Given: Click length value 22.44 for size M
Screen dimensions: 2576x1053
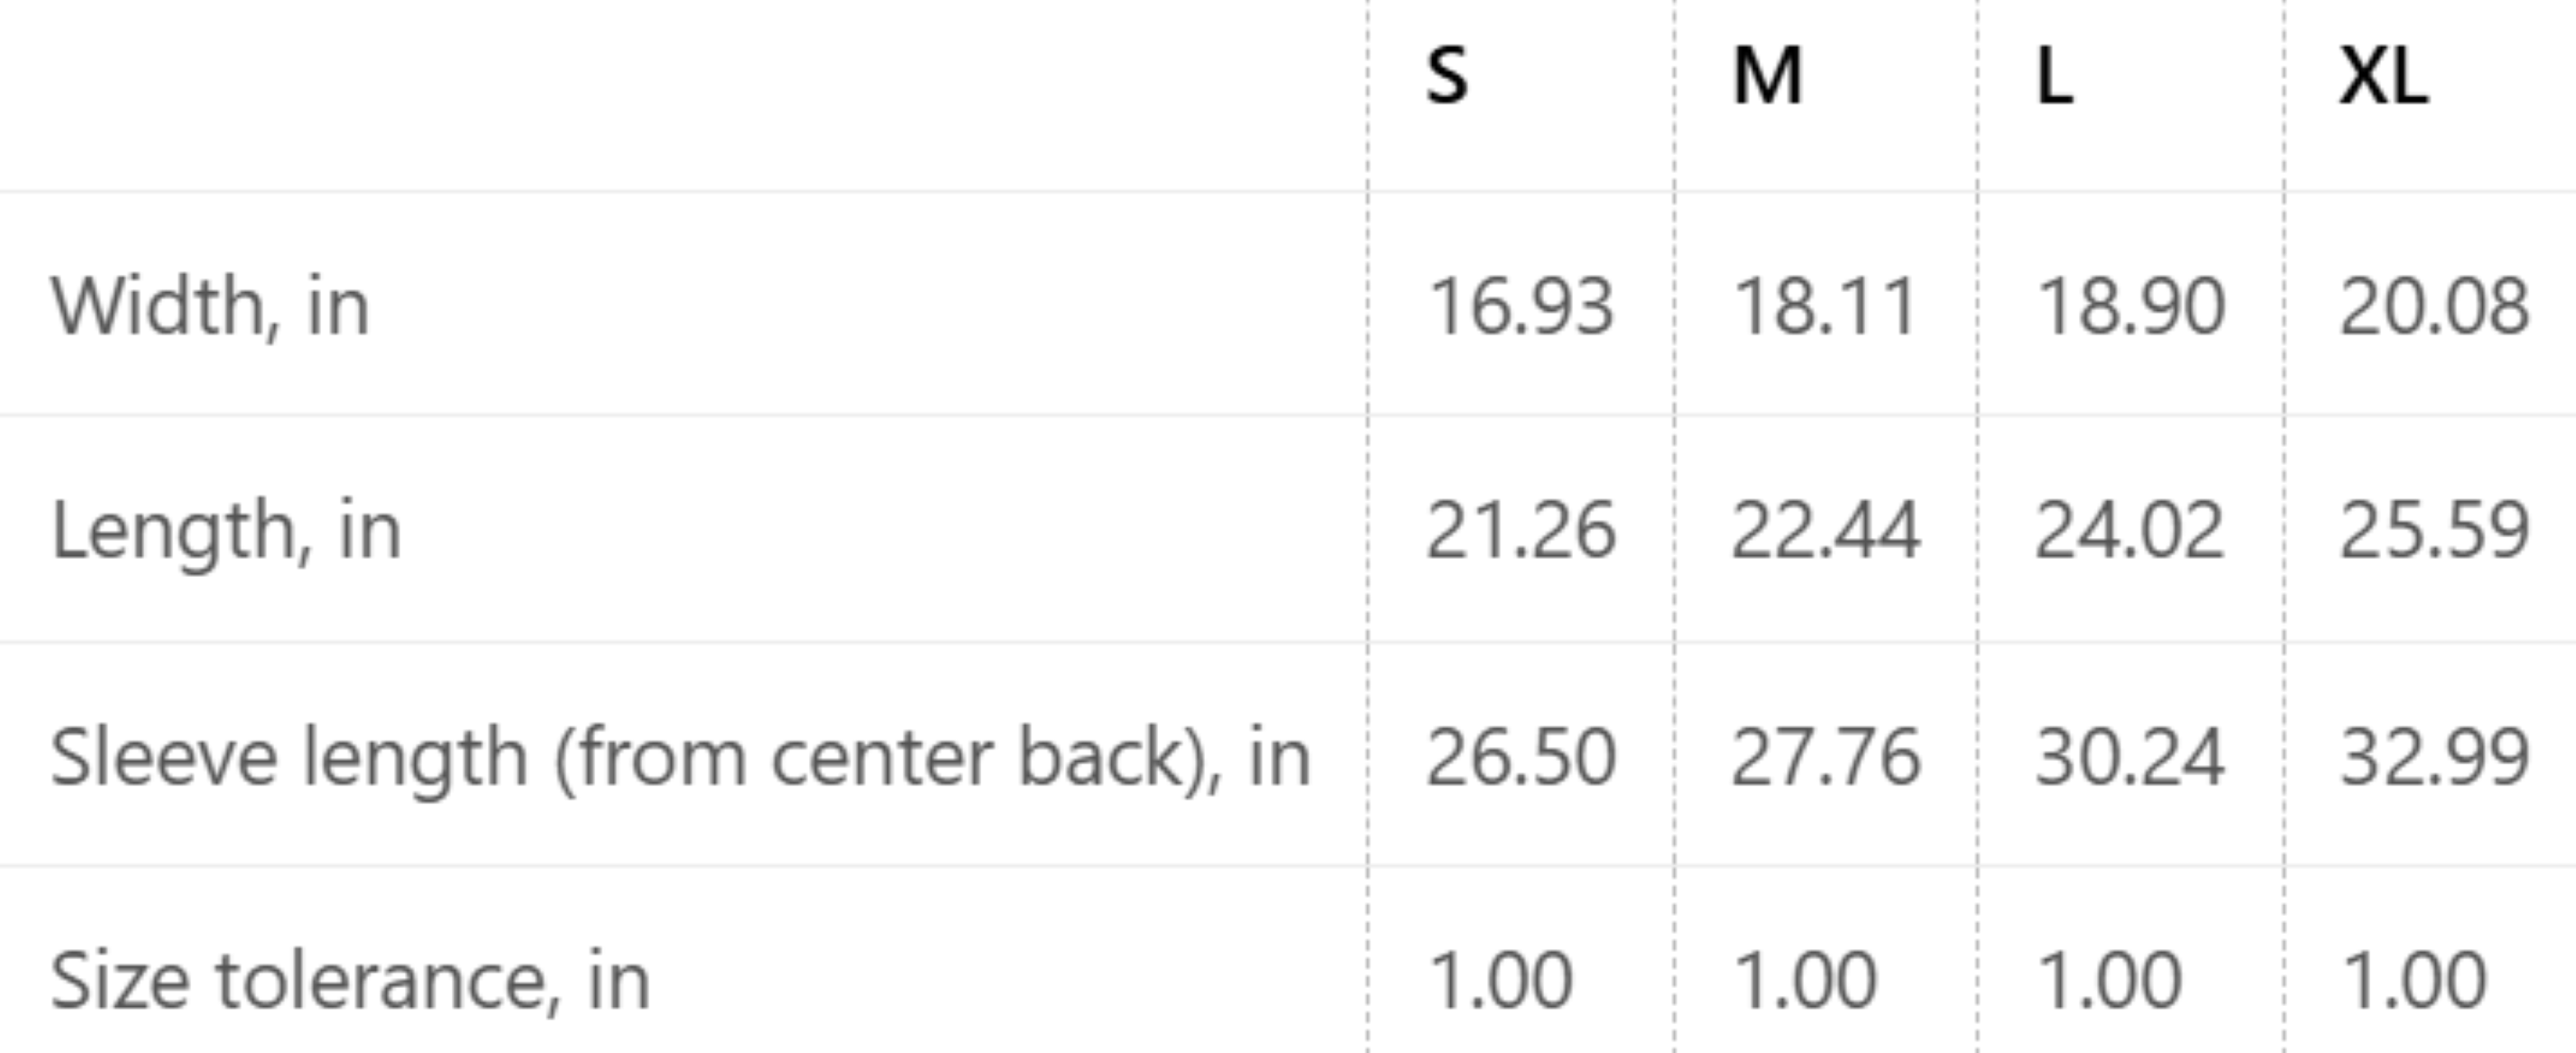Looking at the screenshot, I should click(1825, 530).
